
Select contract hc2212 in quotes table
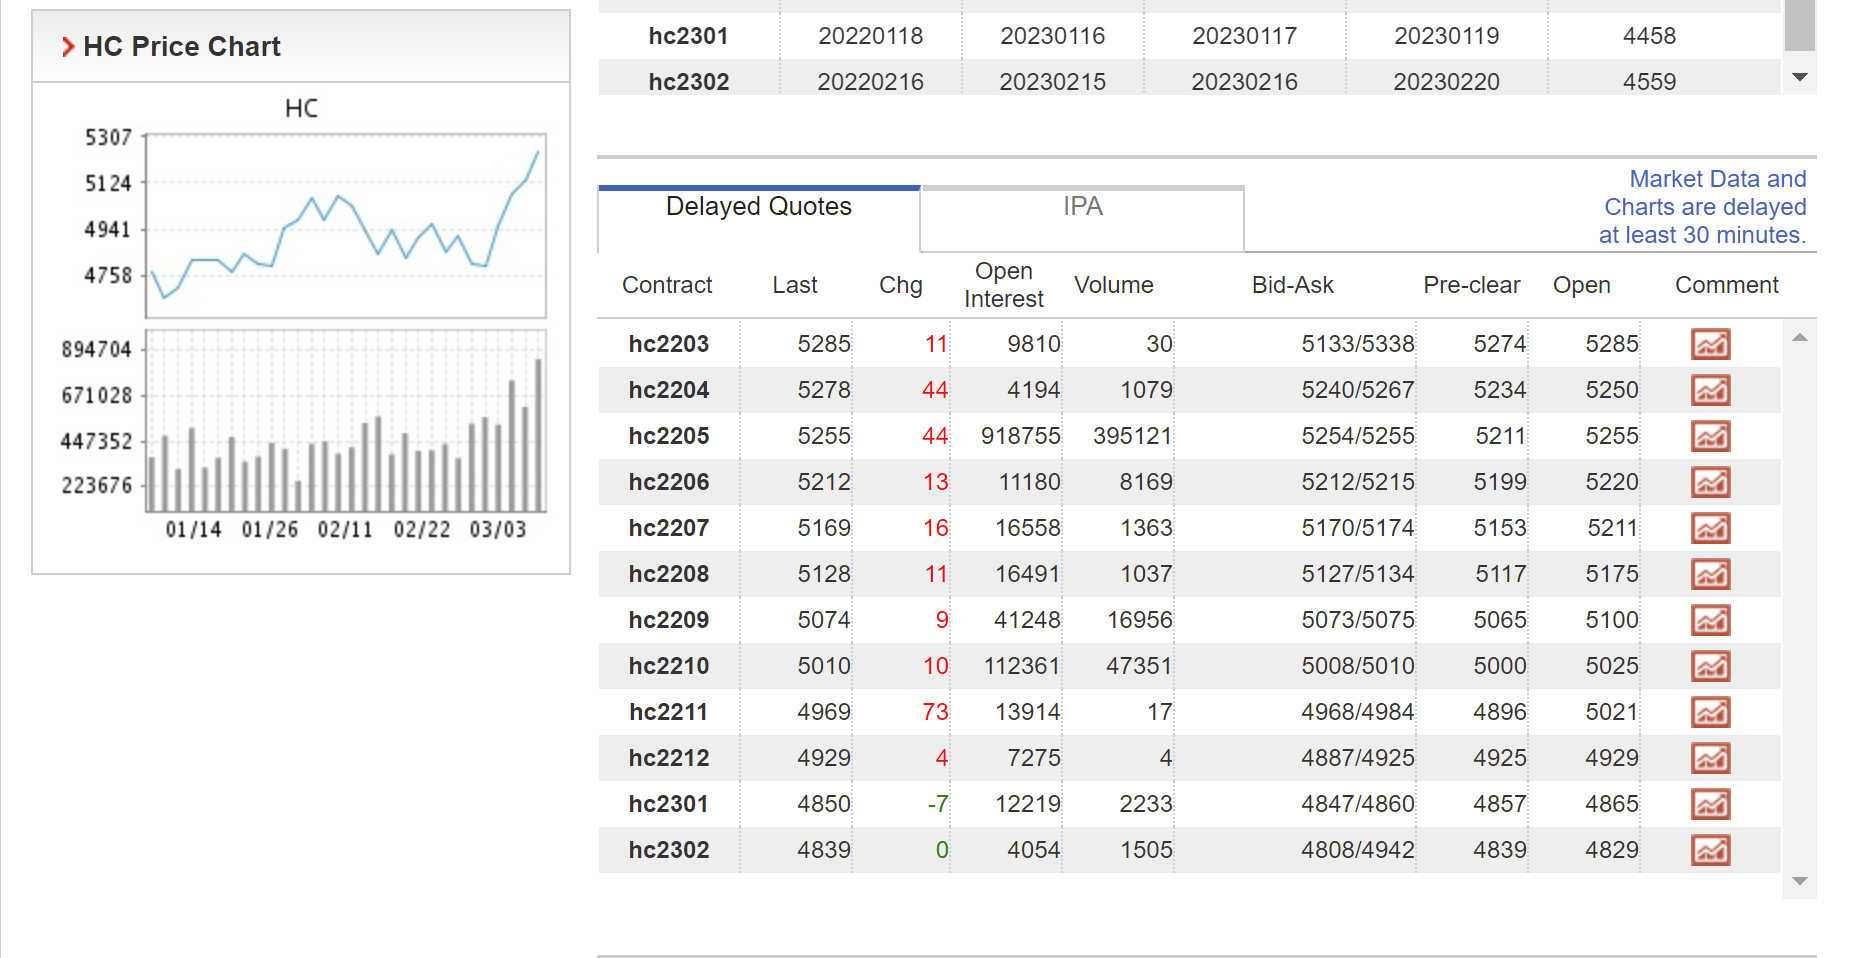point(669,758)
